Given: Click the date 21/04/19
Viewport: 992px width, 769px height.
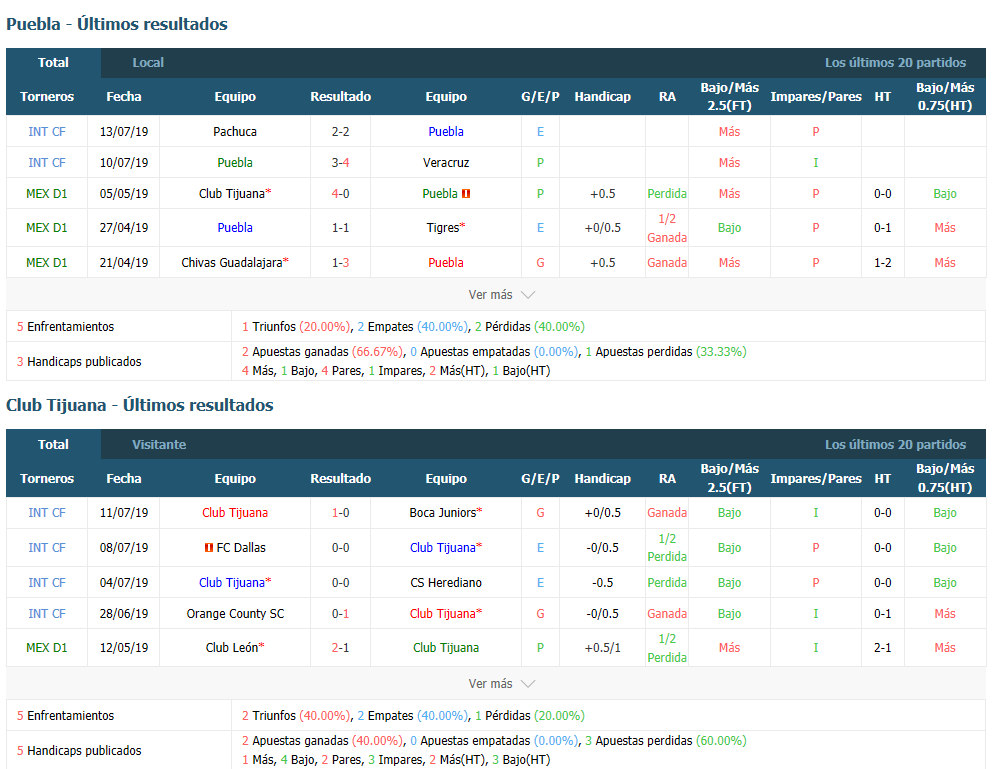Looking at the screenshot, I should point(124,262).
